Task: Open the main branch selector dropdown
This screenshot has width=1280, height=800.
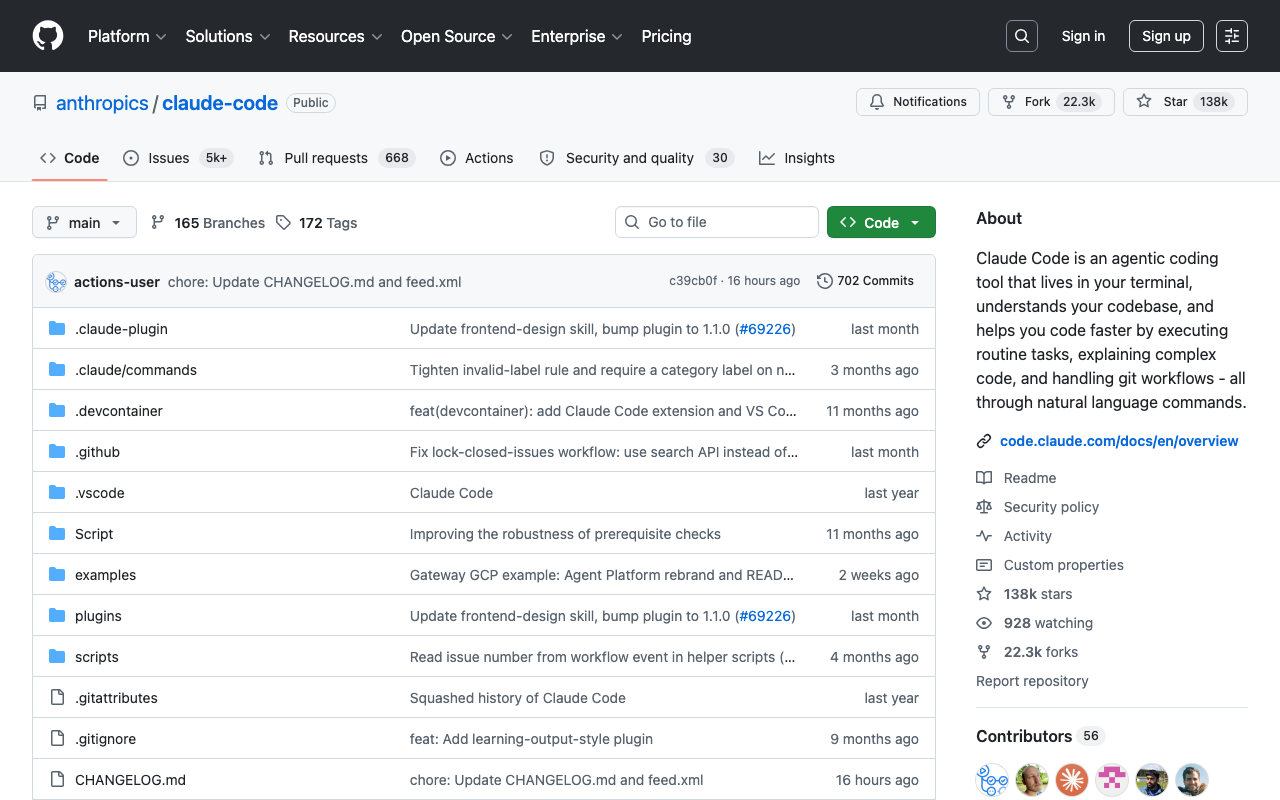Action: (x=84, y=222)
